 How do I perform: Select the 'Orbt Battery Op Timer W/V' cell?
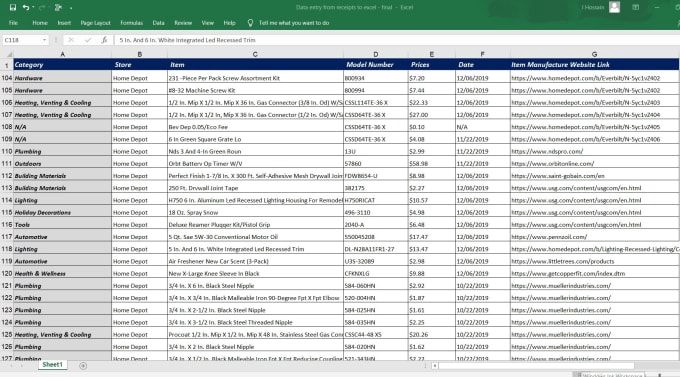coord(255,164)
